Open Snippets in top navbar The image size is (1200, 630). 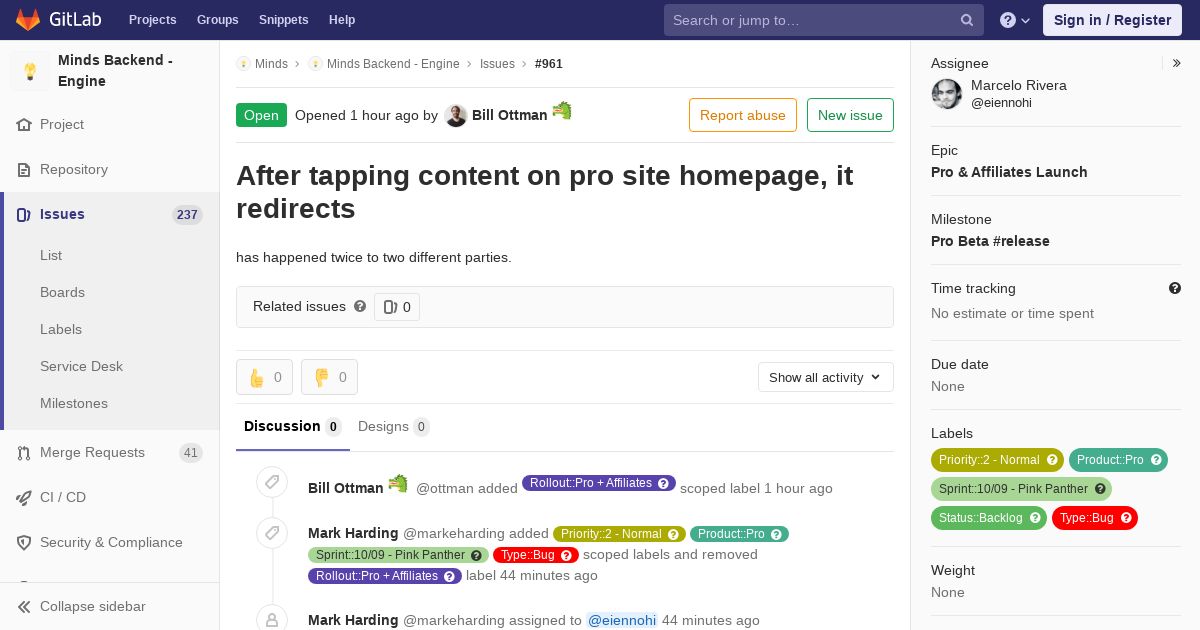click(x=284, y=20)
